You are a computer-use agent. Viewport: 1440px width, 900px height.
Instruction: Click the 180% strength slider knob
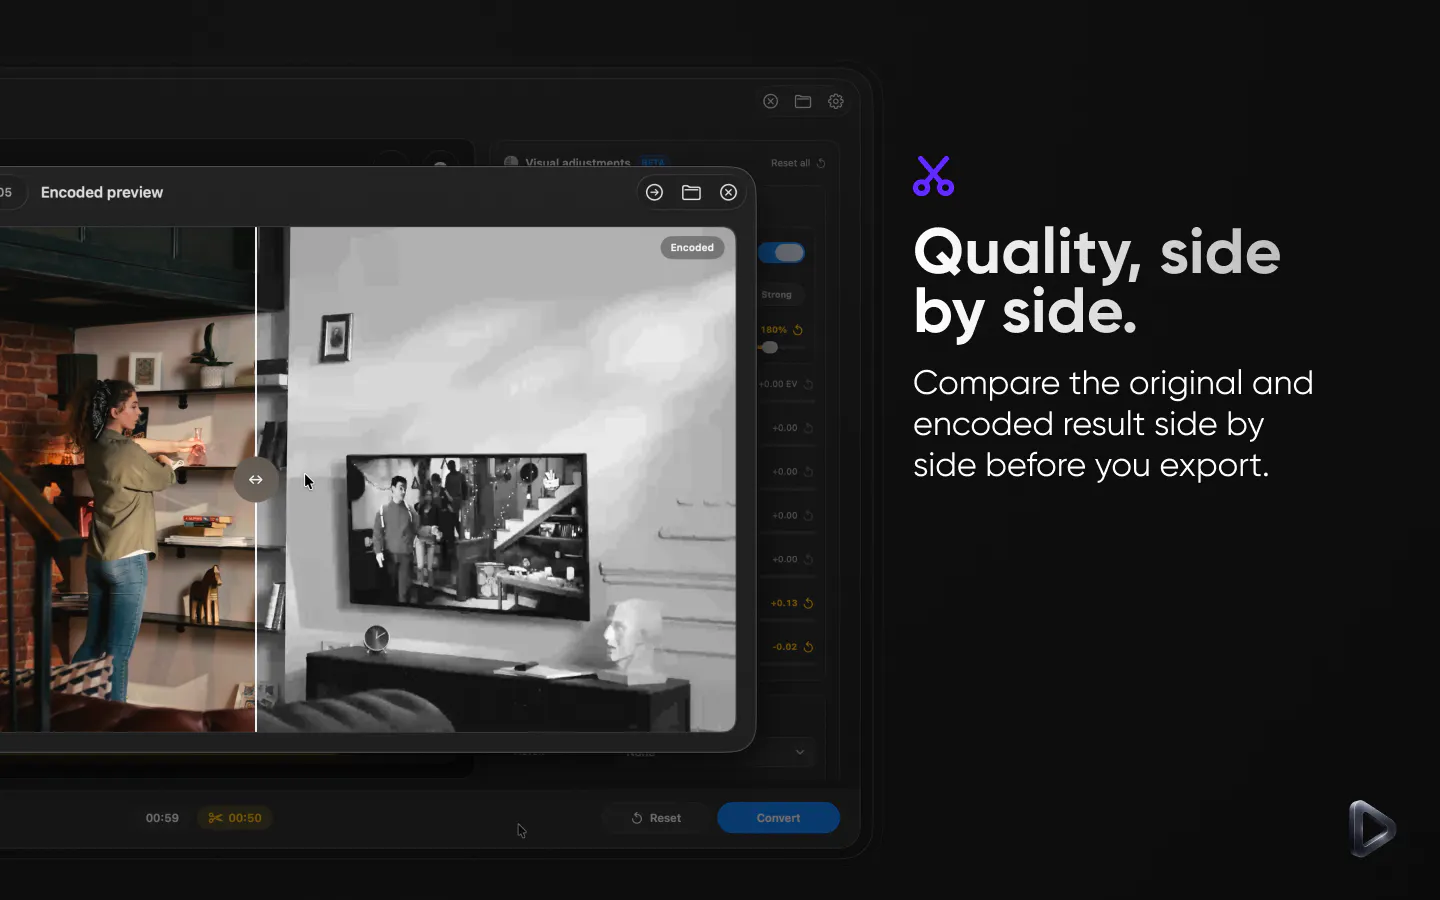770,348
